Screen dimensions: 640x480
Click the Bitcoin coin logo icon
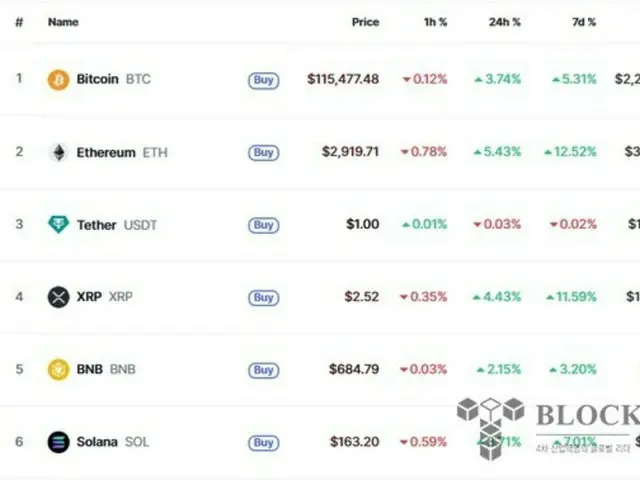coord(58,79)
